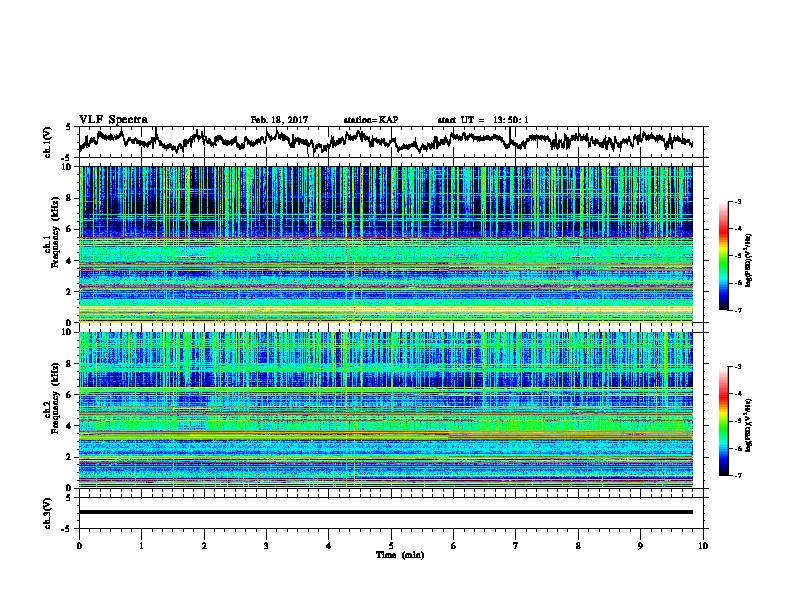Click the ch.3(V) axis label
This screenshot has width=792, height=612.
(48, 513)
